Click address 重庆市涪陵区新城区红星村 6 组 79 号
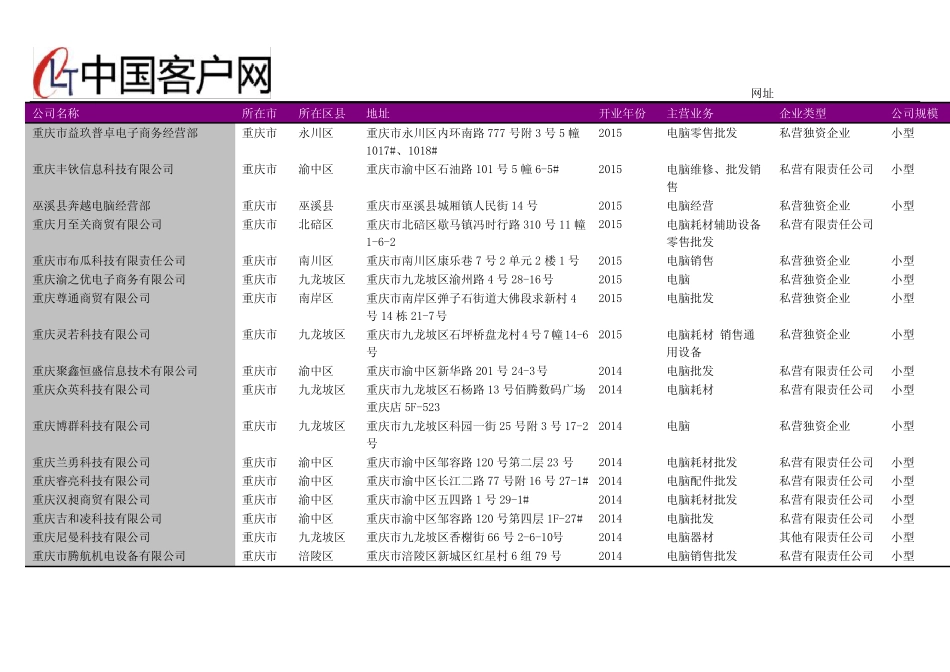 [x=464, y=556]
